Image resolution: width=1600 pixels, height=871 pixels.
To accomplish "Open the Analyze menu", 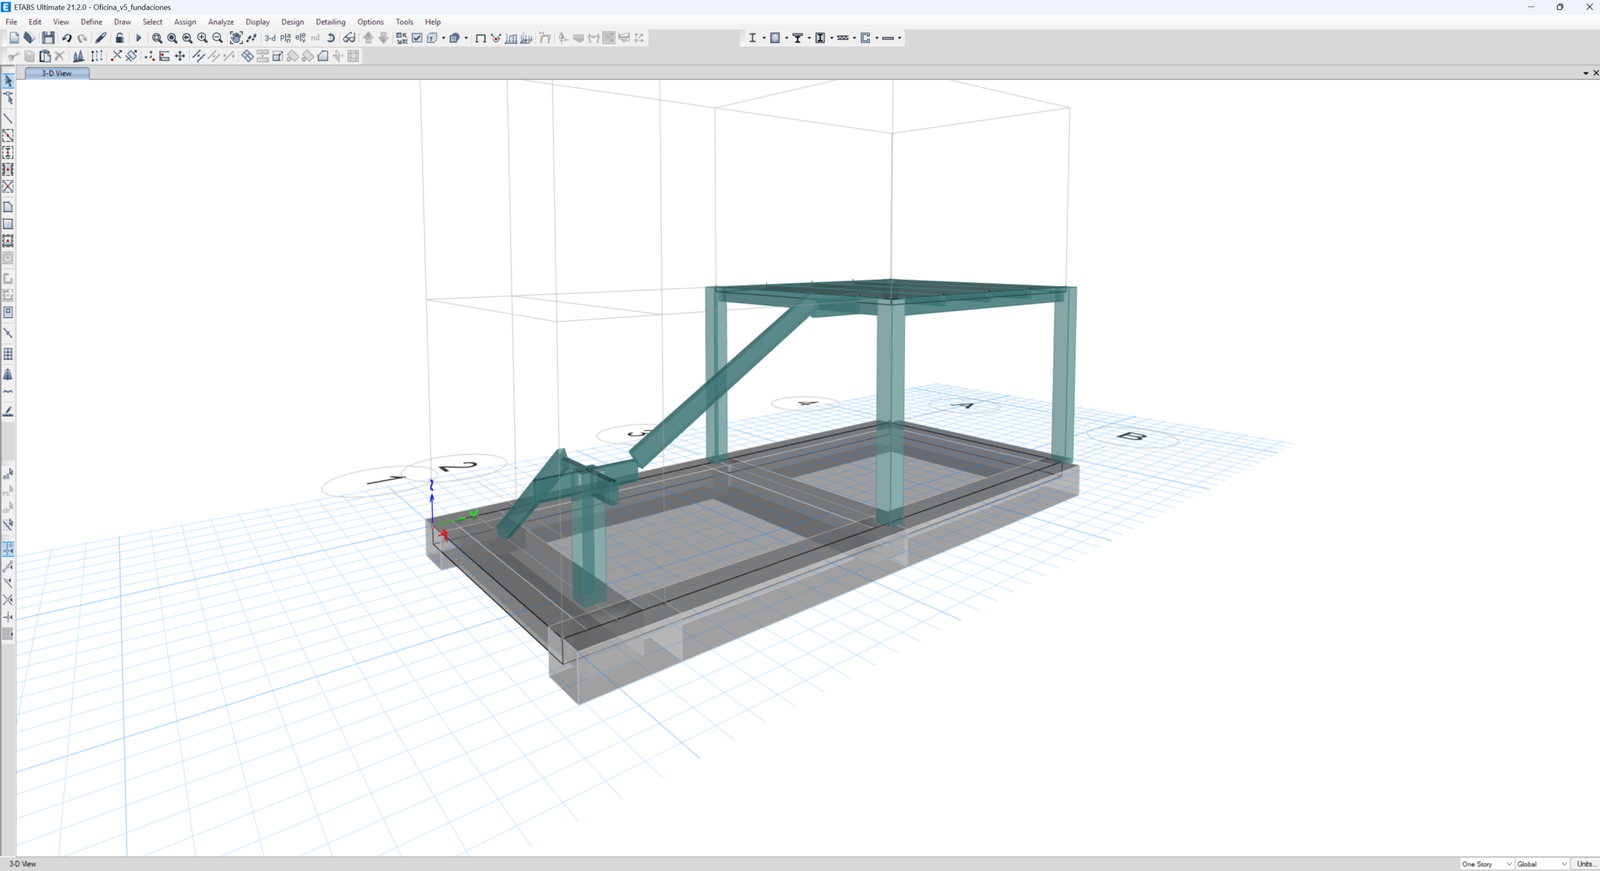I will [221, 22].
